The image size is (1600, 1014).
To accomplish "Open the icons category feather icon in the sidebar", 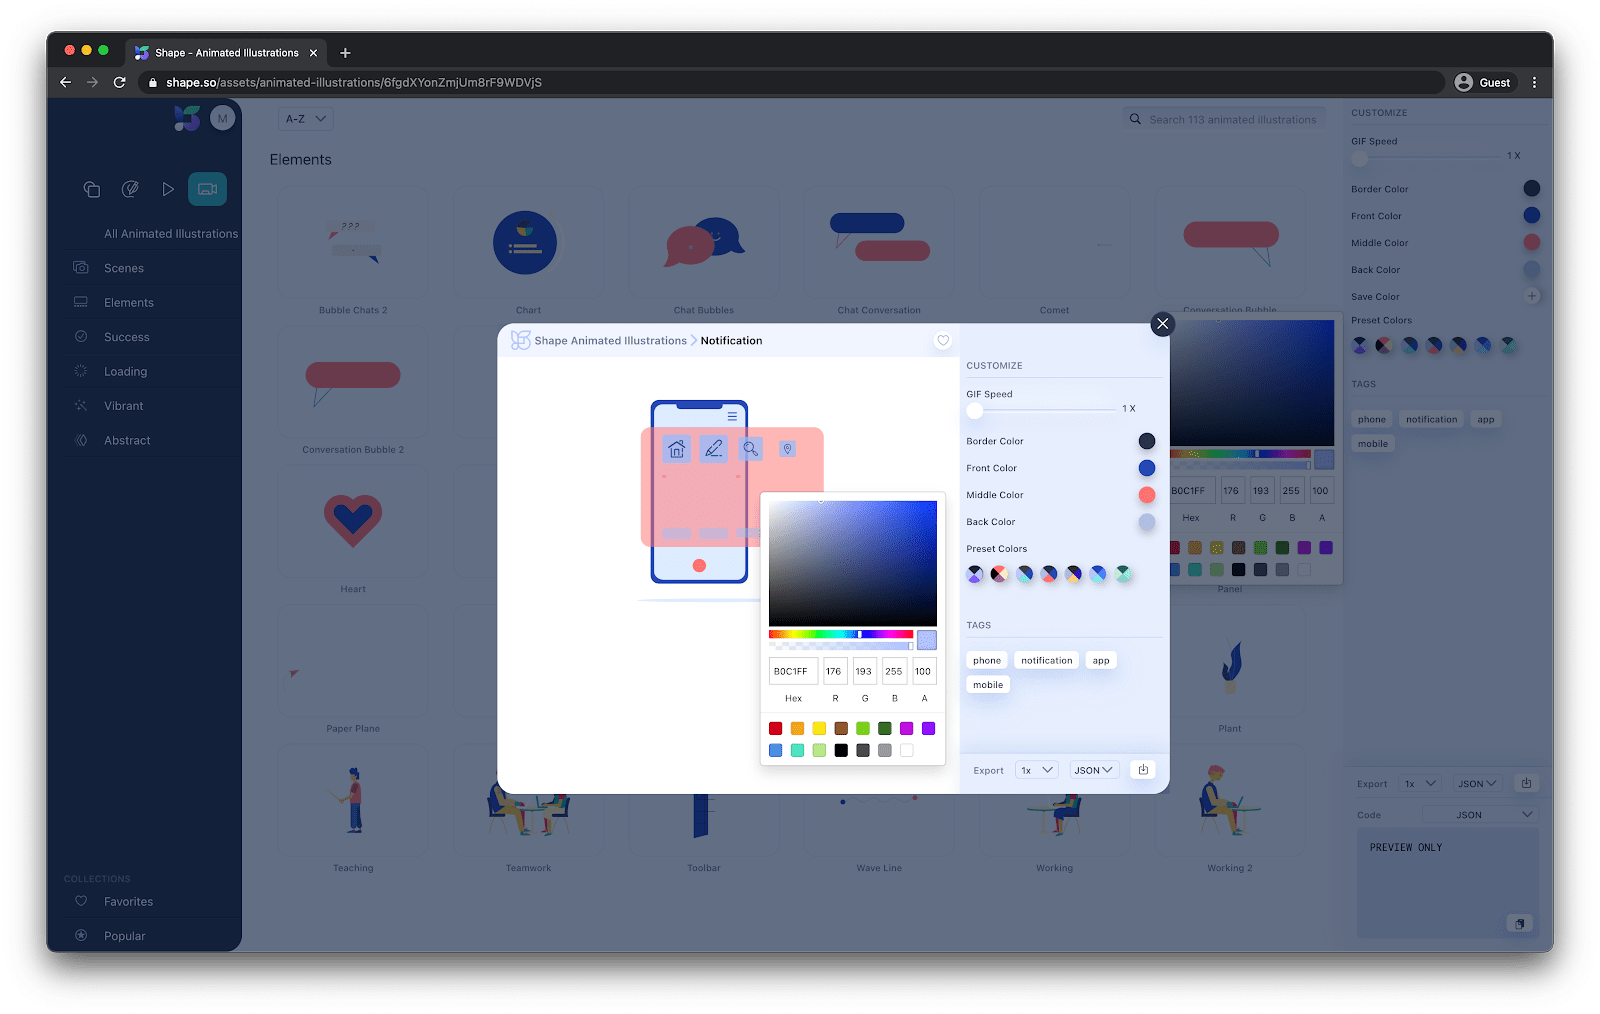I will click(x=130, y=189).
